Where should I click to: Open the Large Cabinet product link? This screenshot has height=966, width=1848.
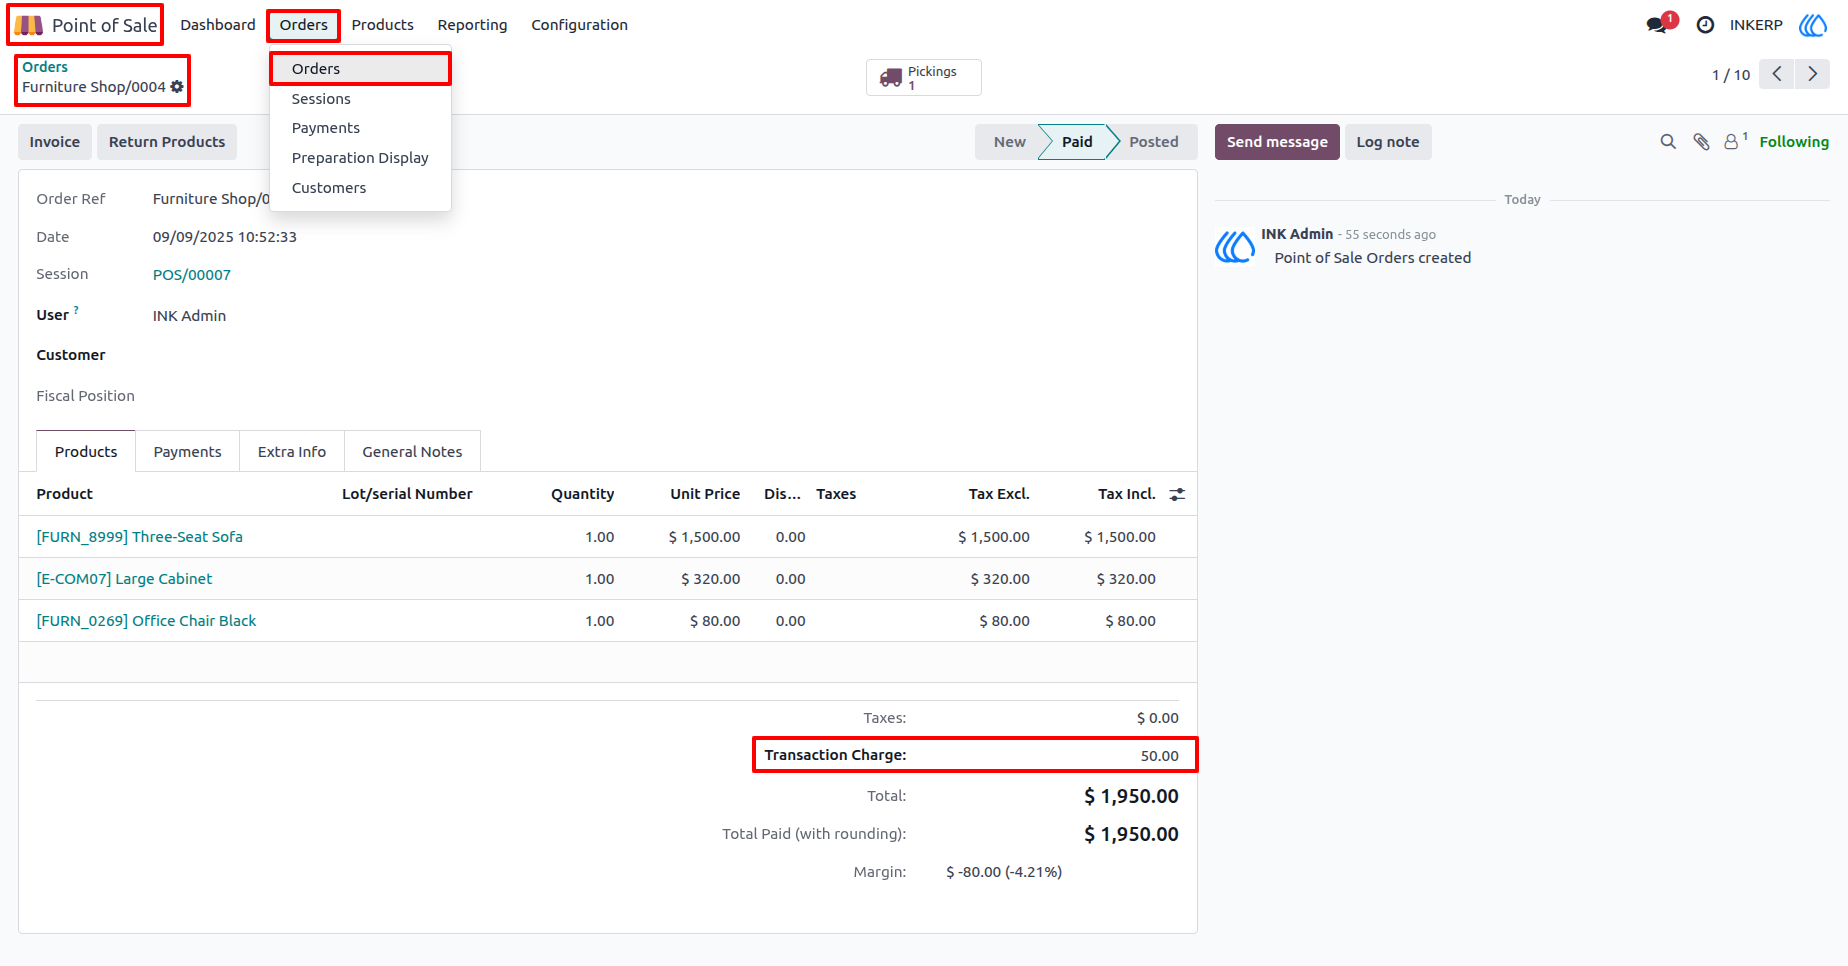coord(124,579)
